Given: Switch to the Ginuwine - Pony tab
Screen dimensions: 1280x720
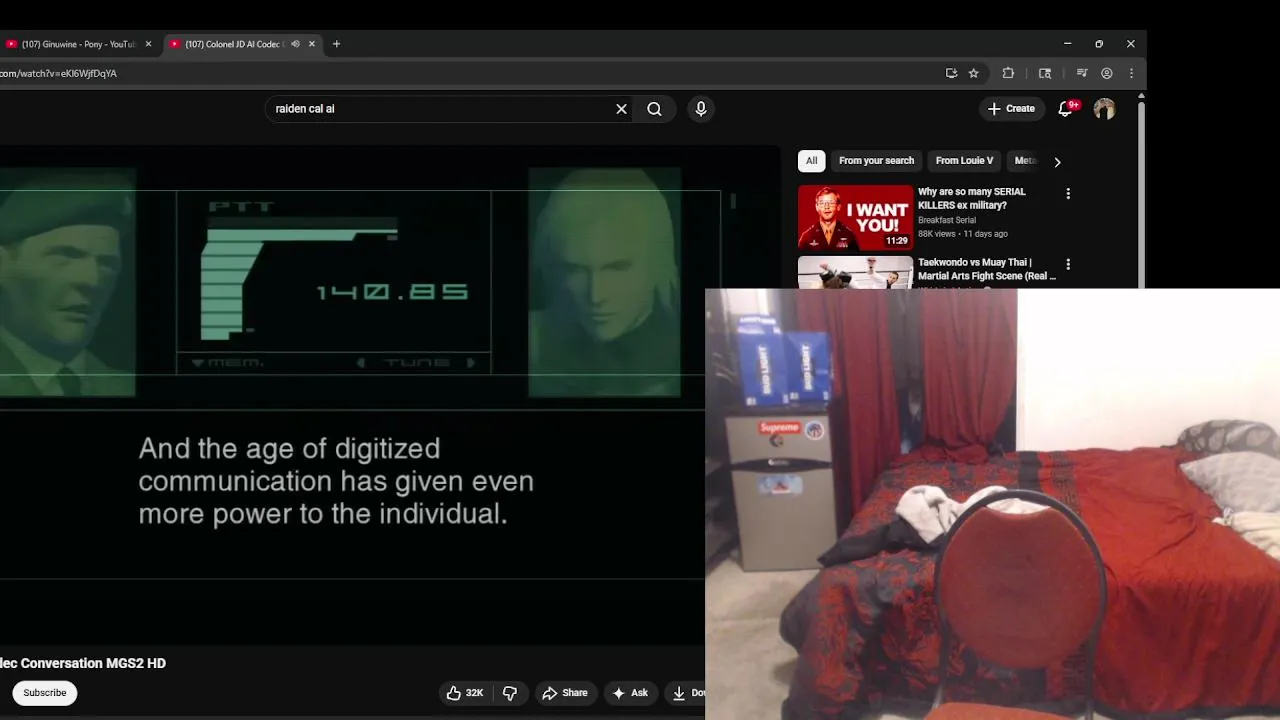Looking at the screenshot, I should click(78, 44).
